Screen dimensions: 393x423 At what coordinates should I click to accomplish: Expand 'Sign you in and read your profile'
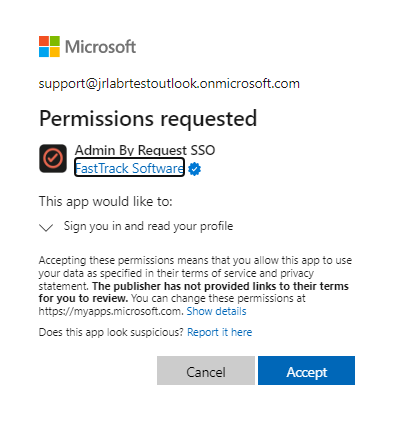pos(148,226)
